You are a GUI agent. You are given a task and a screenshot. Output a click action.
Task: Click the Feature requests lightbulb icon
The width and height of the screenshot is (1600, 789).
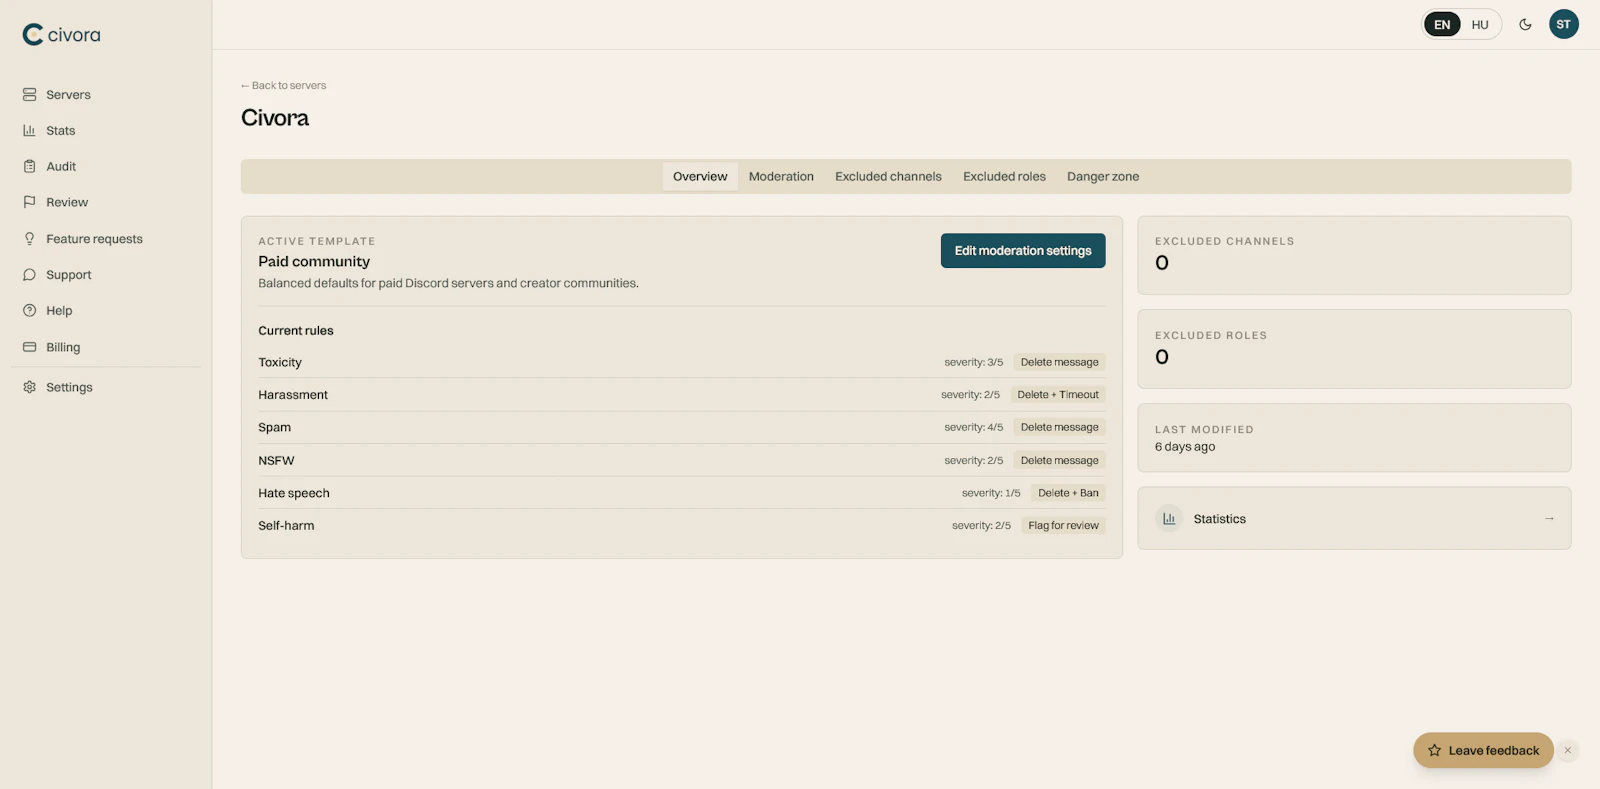(29, 239)
